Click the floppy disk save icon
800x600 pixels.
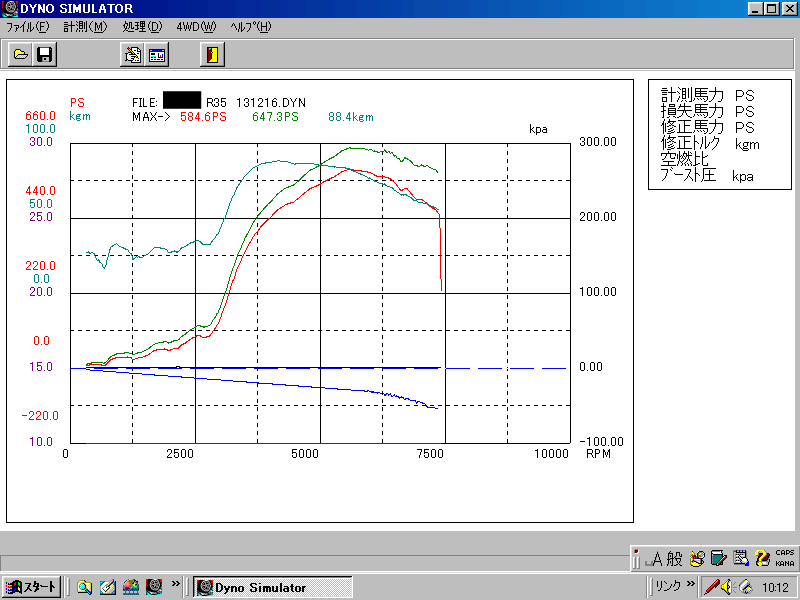pos(45,55)
